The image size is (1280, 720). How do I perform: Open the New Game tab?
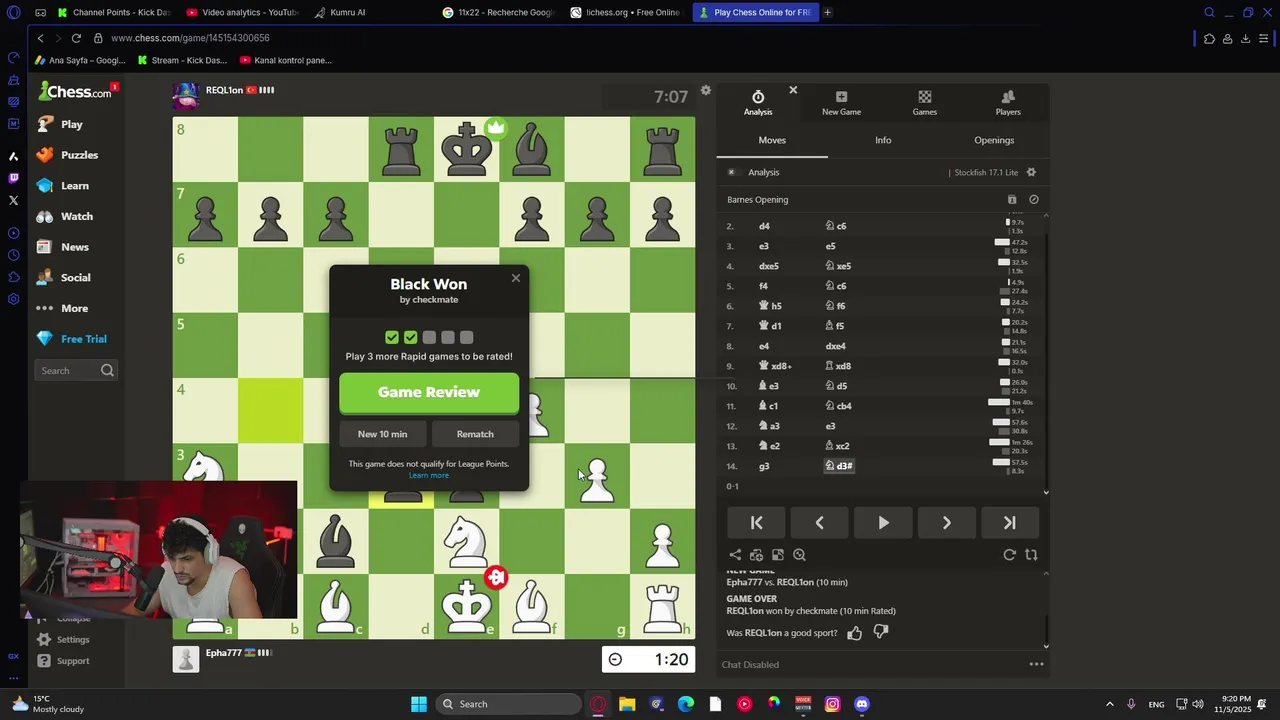pos(841,102)
